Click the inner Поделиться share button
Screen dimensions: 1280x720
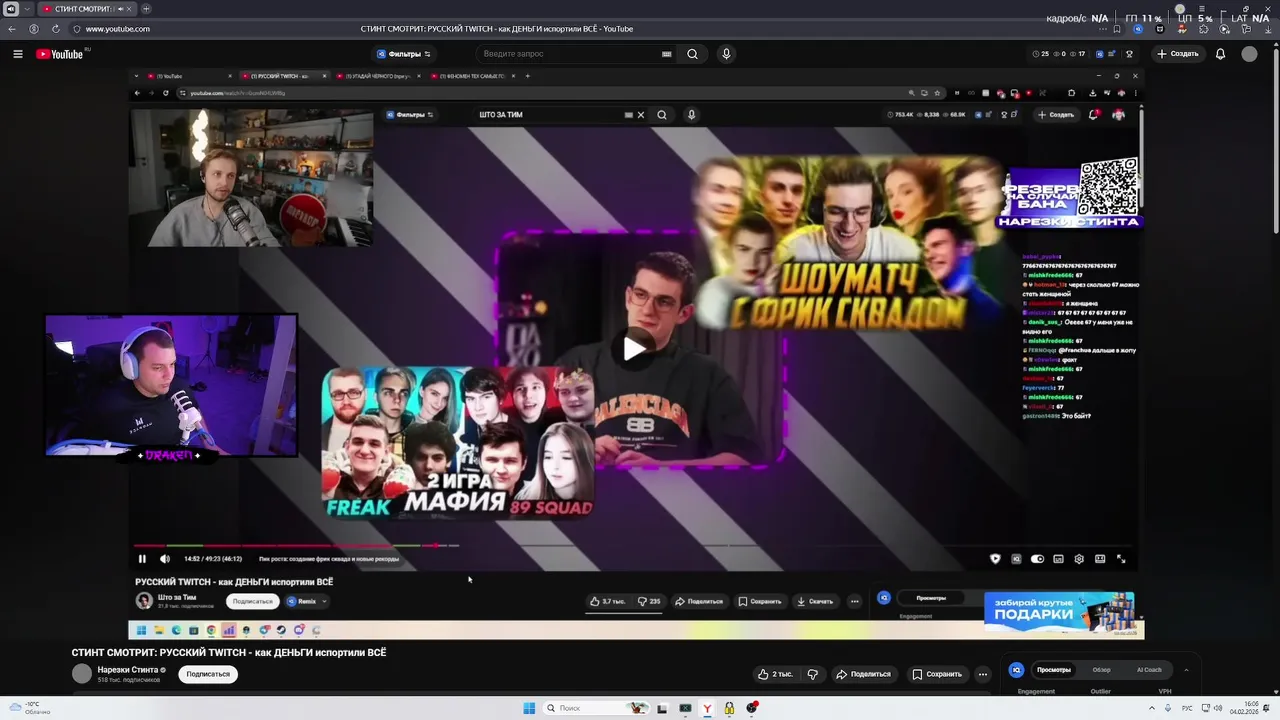click(x=699, y=601)
